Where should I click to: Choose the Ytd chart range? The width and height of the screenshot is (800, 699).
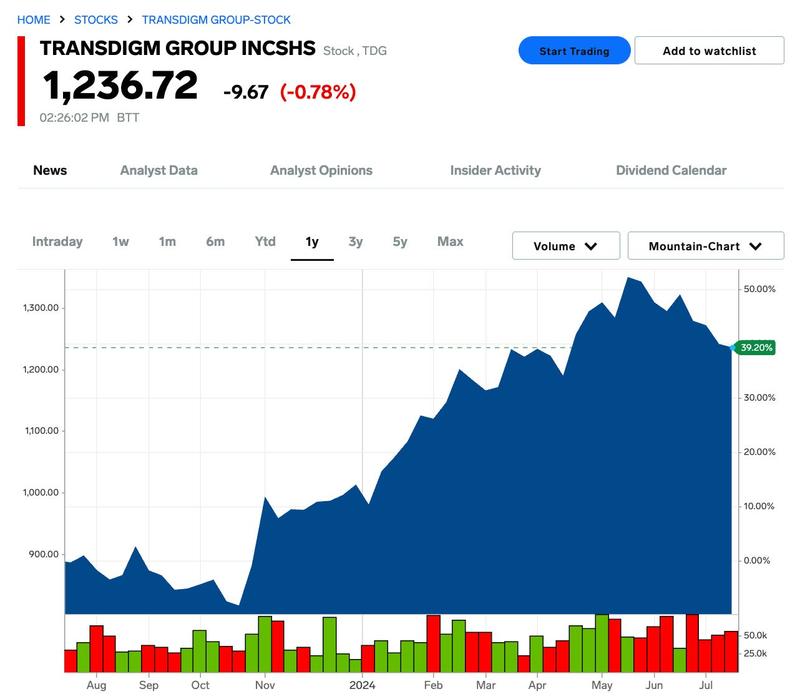tap(265, 241)
